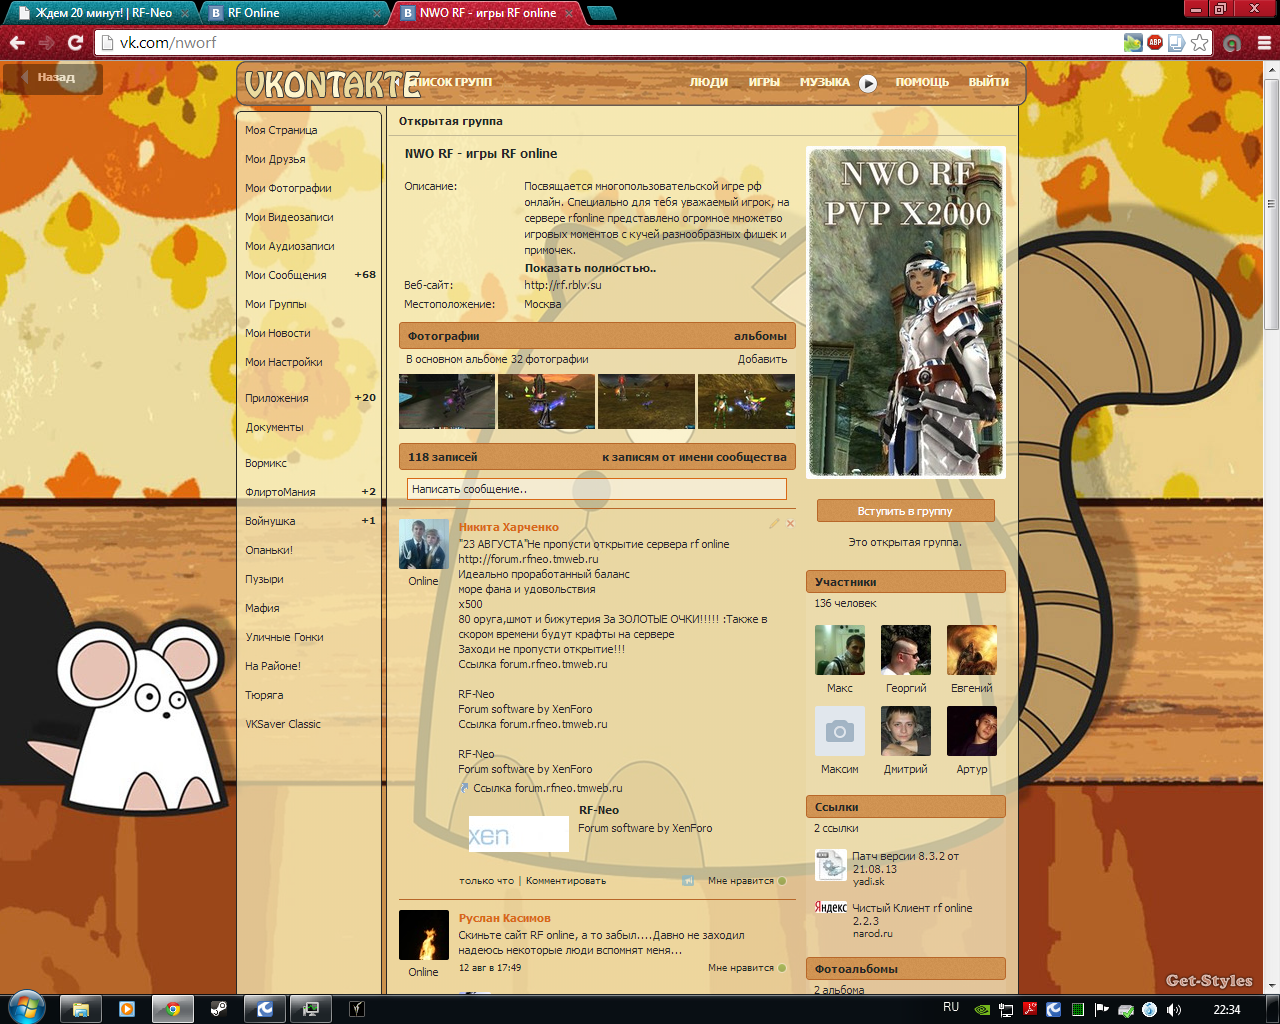Open the Windows Start orb
Viewport: 1280px width, 1024px height.
27,1007
